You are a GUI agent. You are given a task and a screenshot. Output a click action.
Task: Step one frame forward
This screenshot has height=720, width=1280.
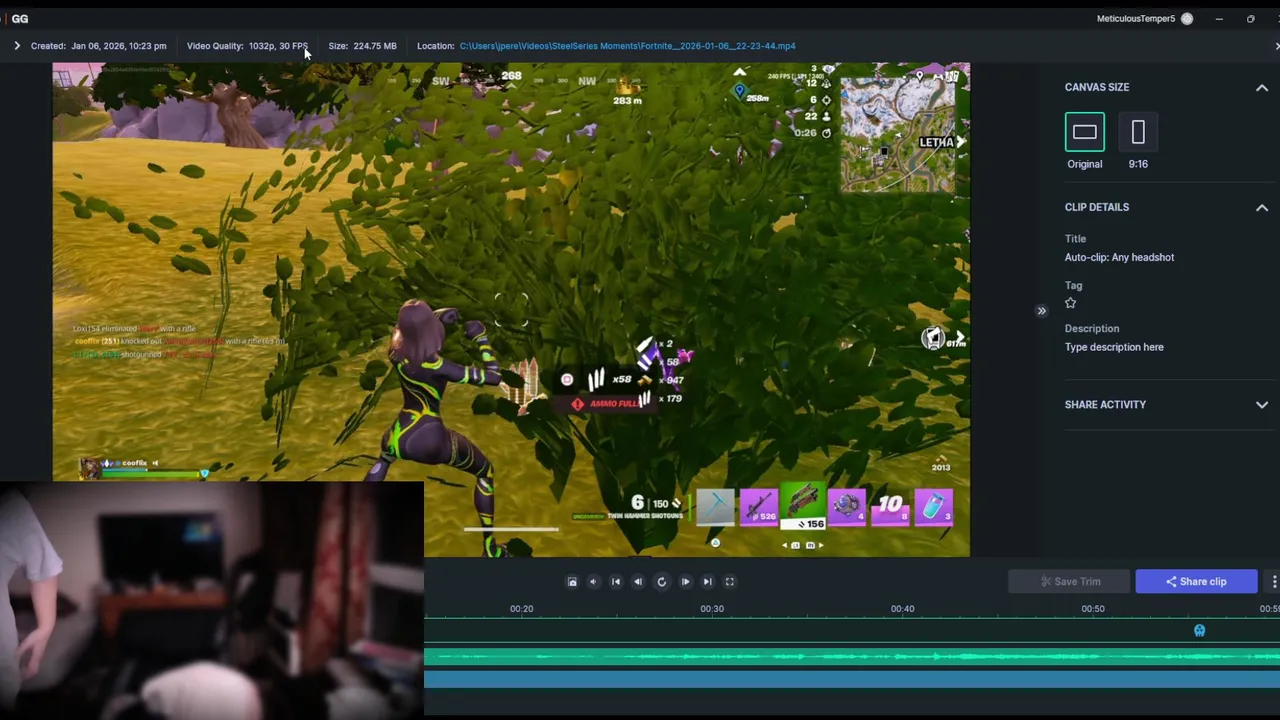(685, 581)
